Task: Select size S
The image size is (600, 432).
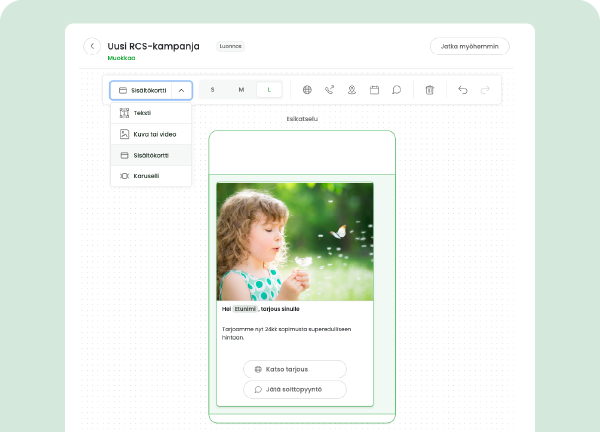Action: click(x=212, y=90)
